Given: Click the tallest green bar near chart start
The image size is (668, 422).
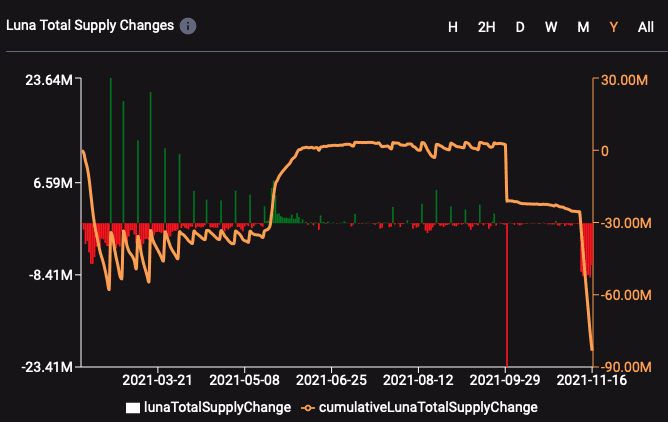Looking at the screenshot, I should (x=110, y=150).
